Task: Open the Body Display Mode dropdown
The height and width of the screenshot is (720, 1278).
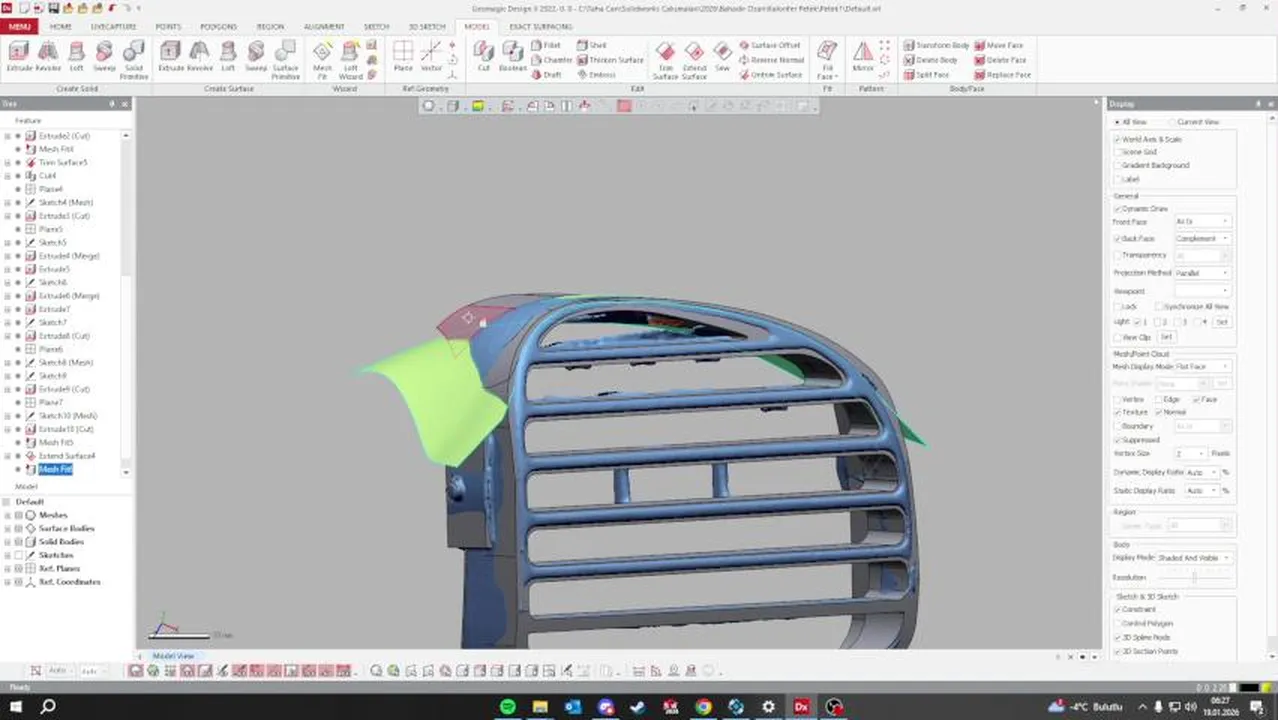Action: coord(1195,558)
